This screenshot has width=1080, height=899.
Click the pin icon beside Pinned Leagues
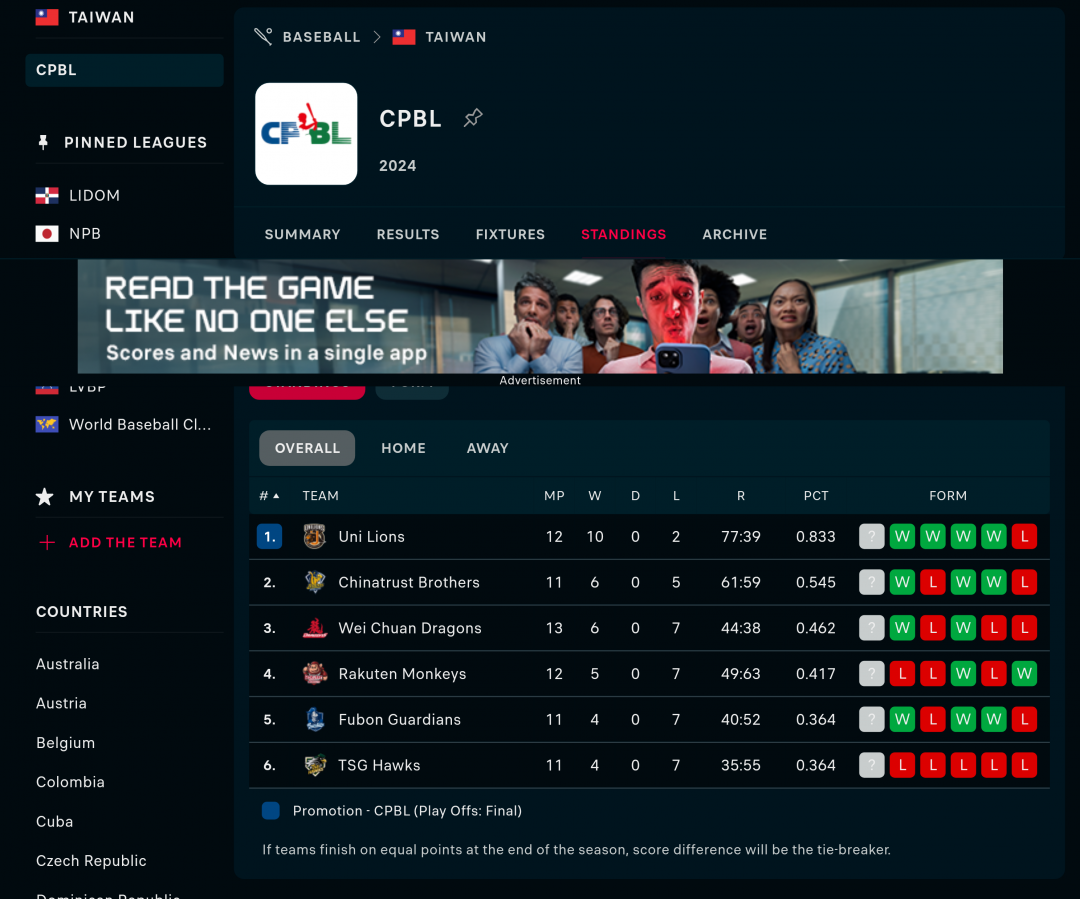coord(43,143)
